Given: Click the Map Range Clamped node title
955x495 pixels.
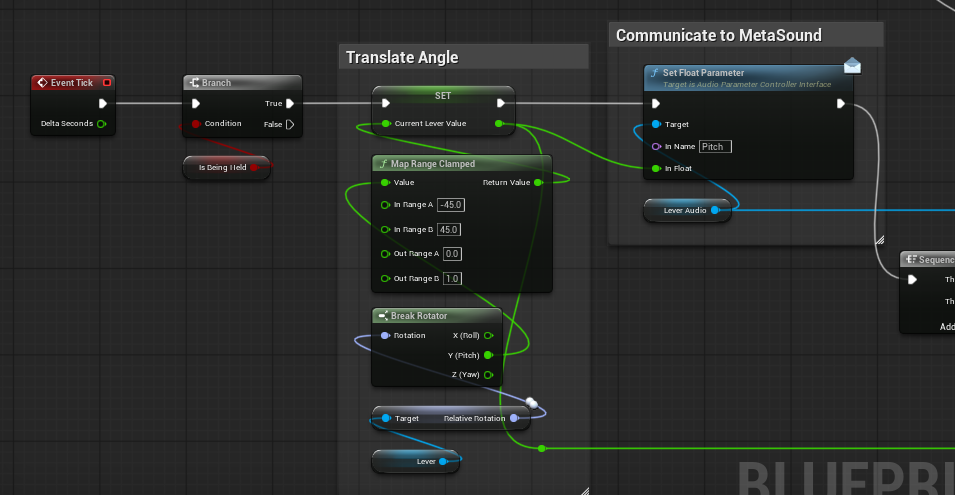Looking at the screenshot, I should [432, 164].
